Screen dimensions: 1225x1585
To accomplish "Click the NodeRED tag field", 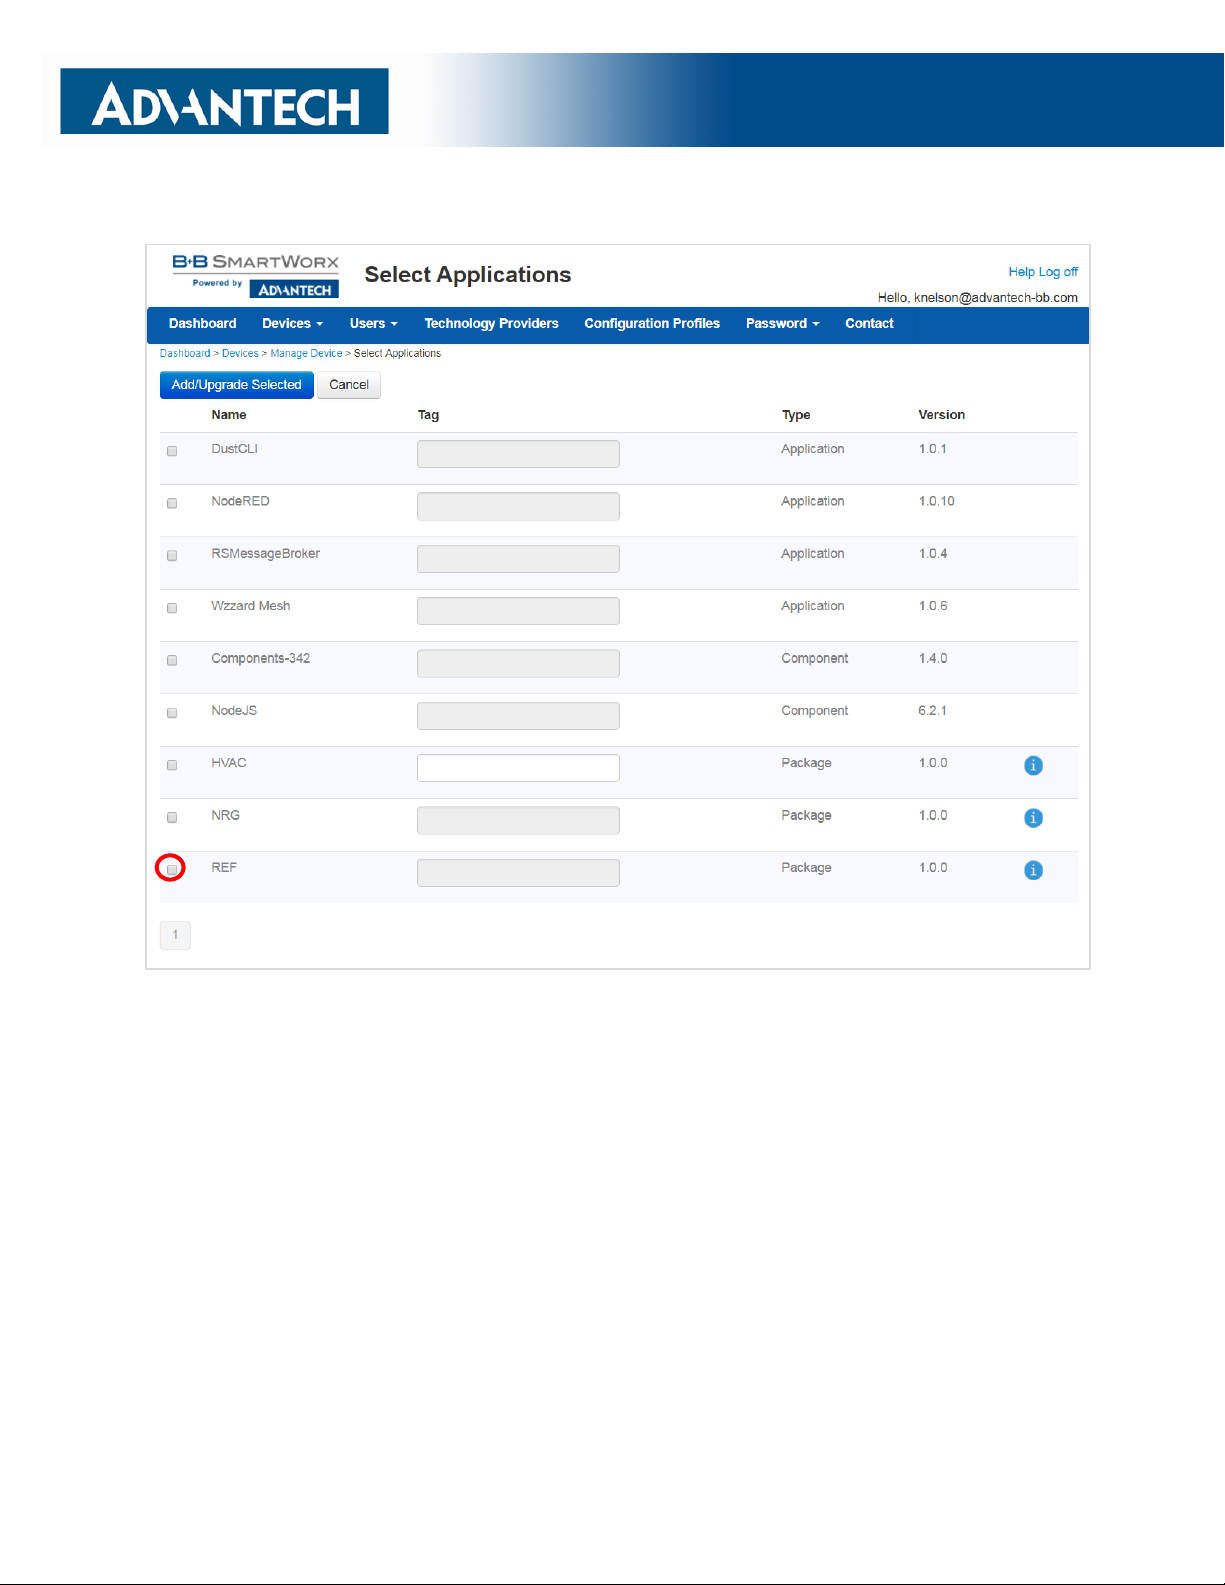I will tap(518, 506).
